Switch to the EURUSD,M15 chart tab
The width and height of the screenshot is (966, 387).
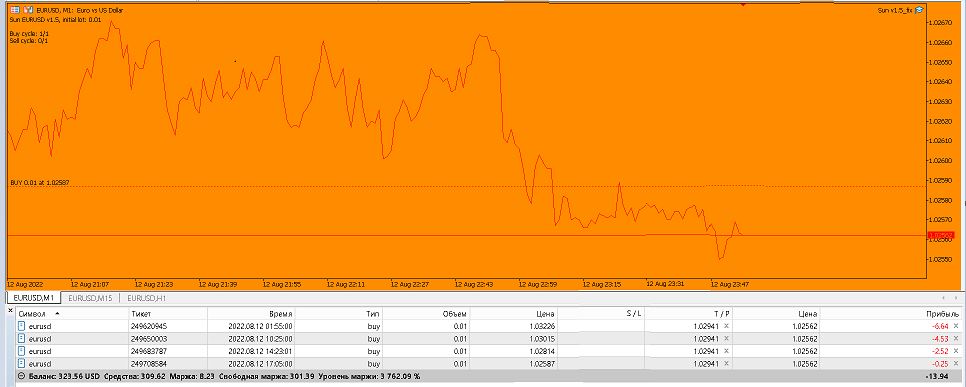[90, 298]
